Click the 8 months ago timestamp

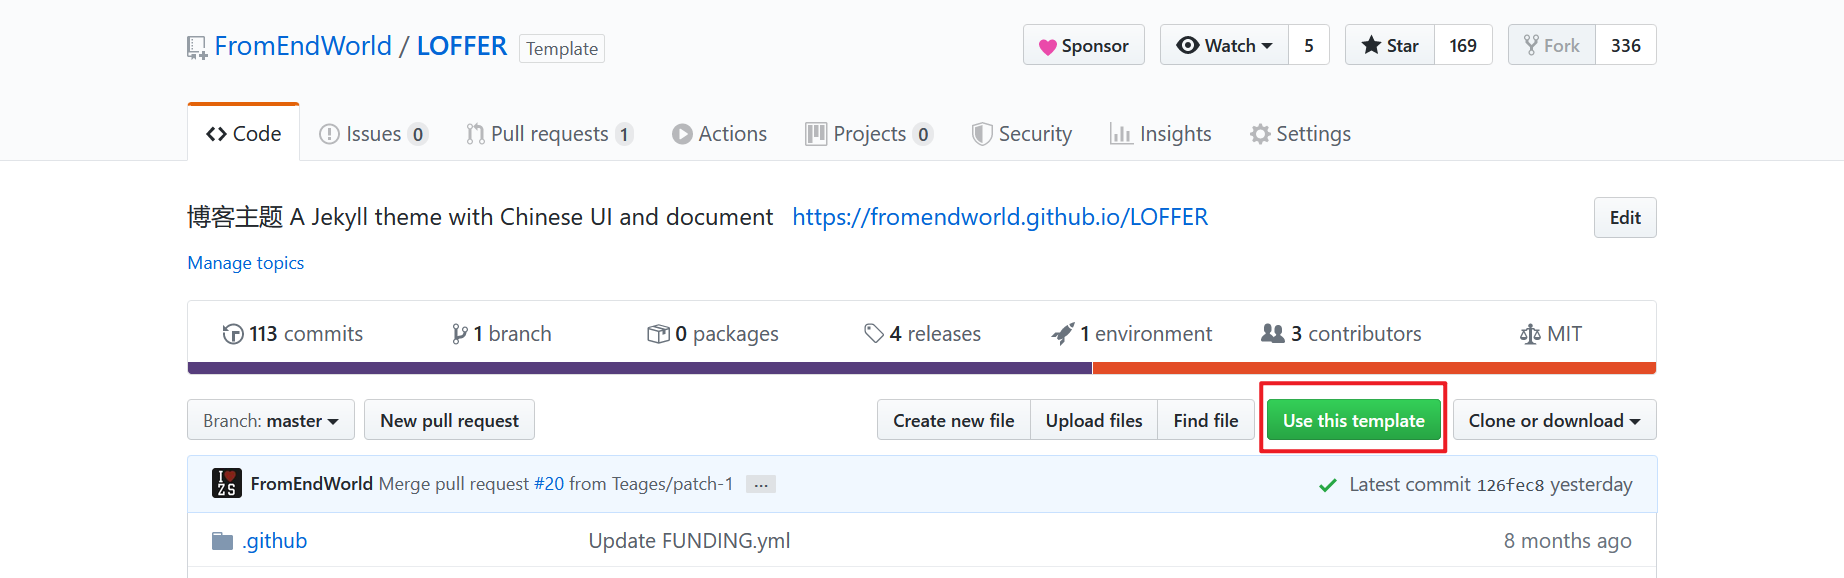(1568, 541)
